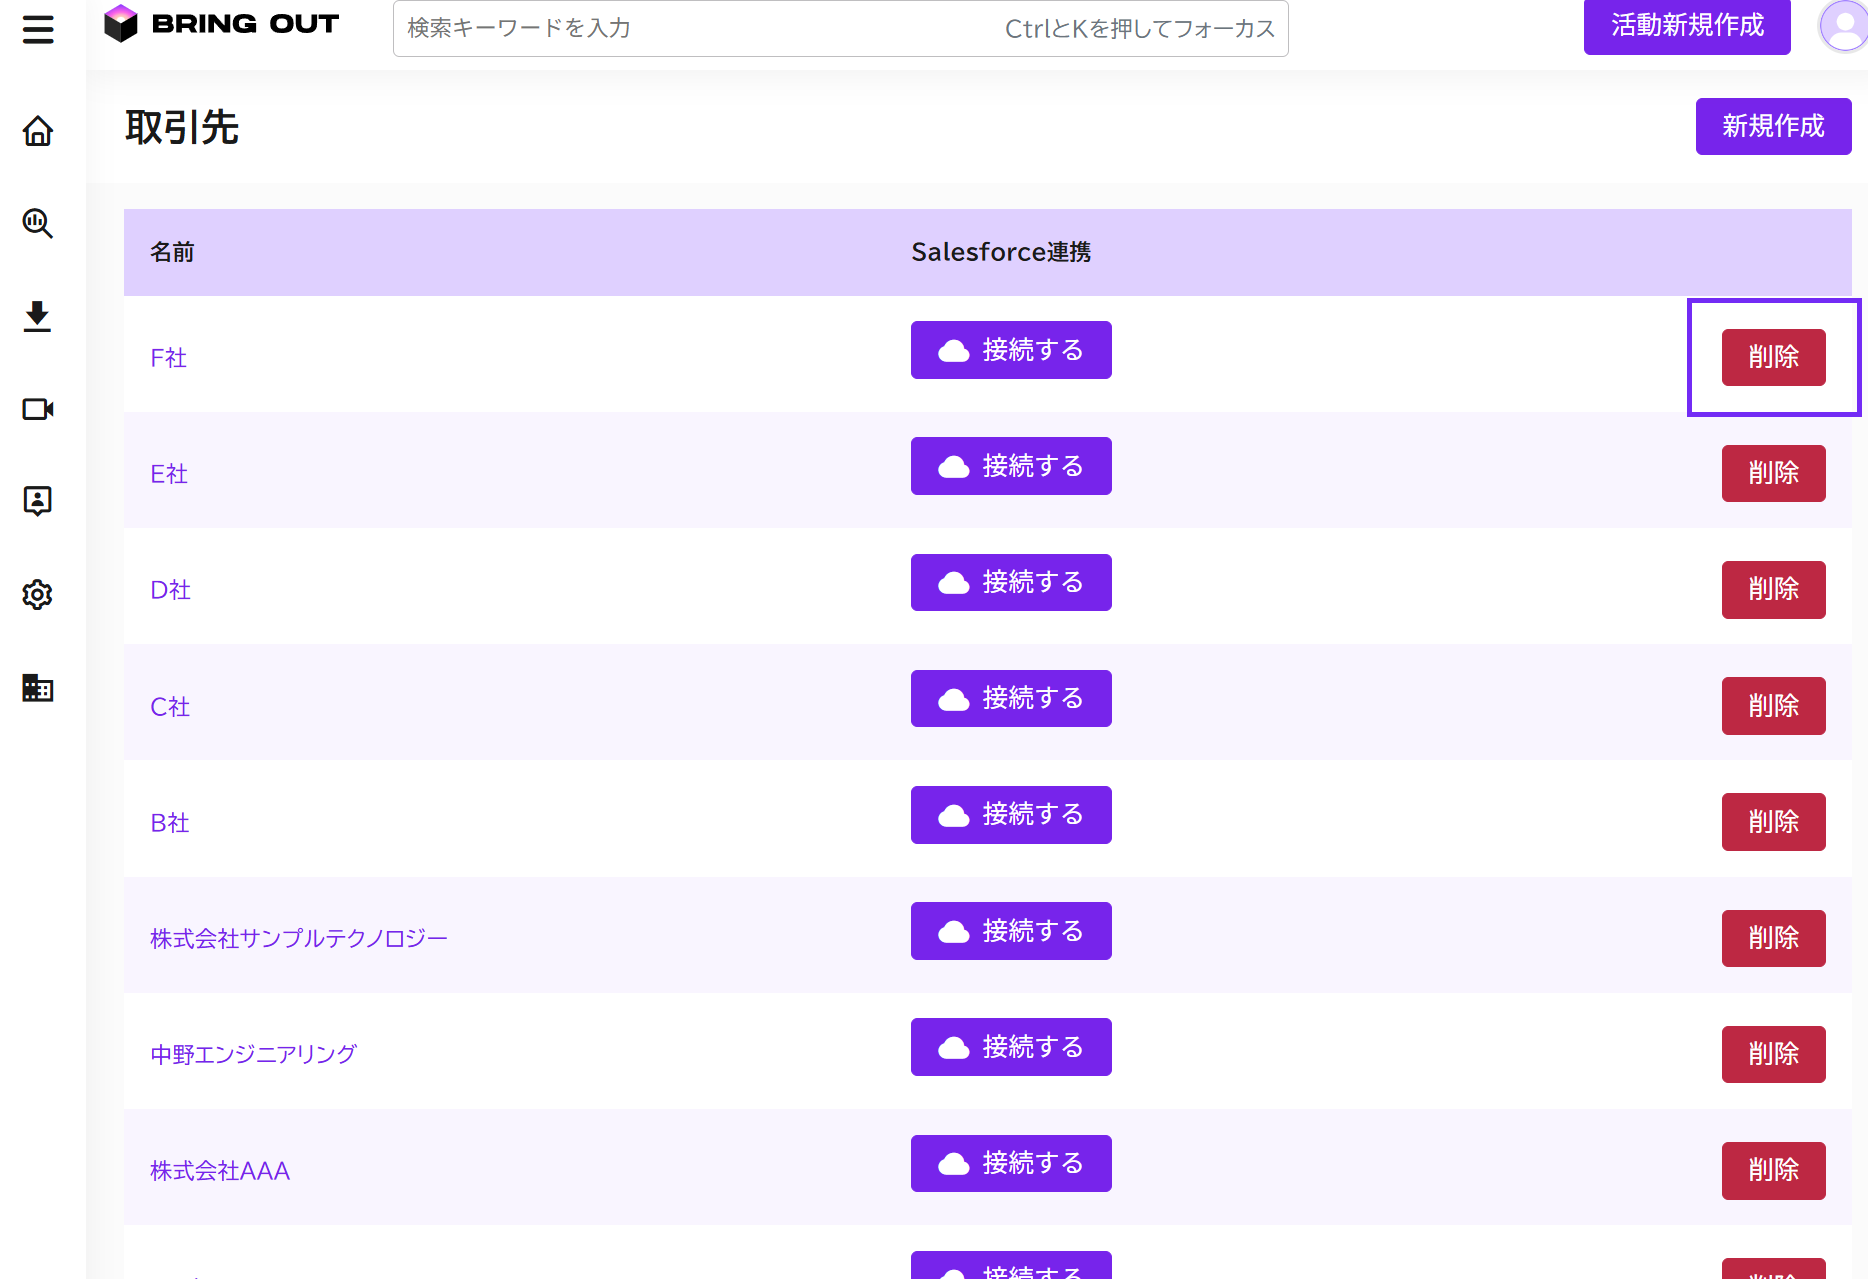Click the BRING OUT logo

tap(222, 24)
